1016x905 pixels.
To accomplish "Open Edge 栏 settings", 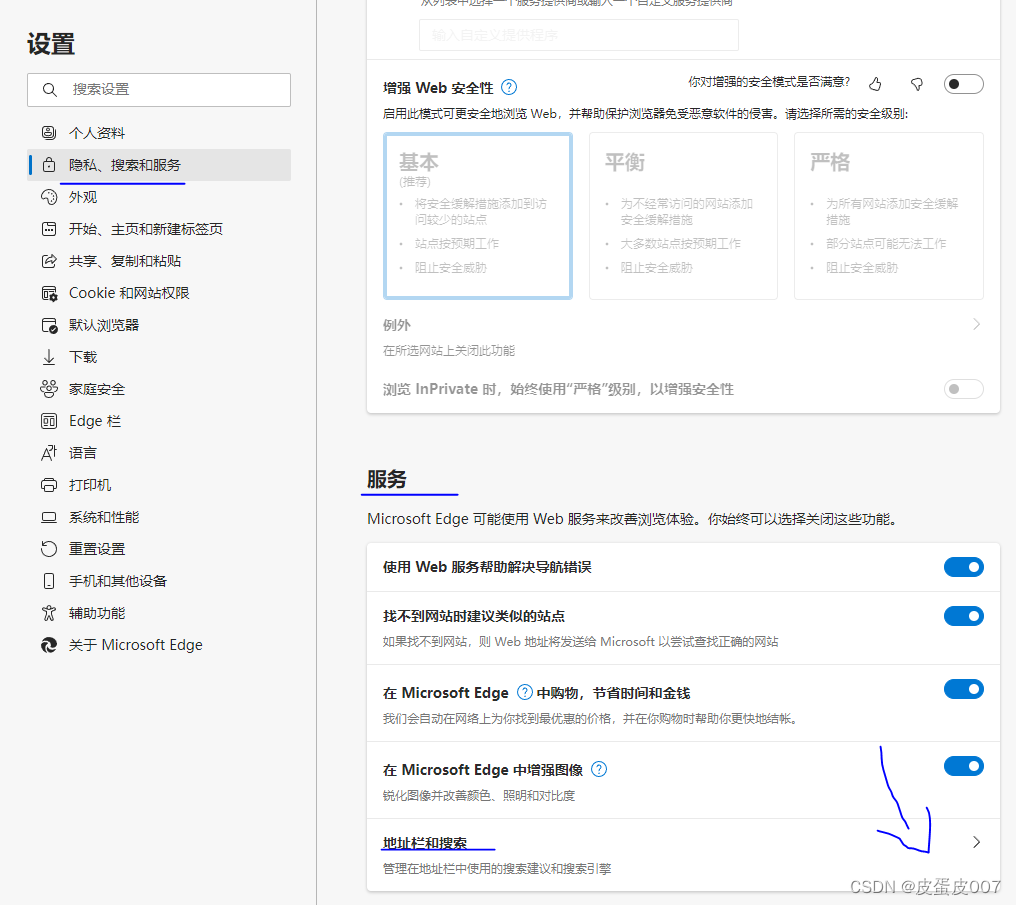I will [x=159, y=421].
